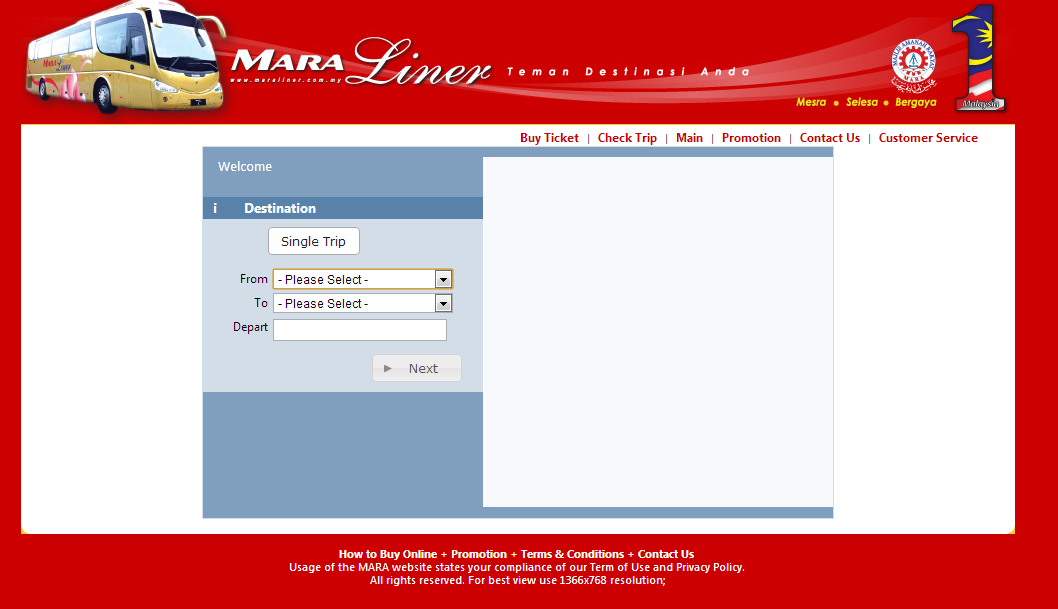
Task: Open Customer Service menu item
Action: (x=928, y=138)
